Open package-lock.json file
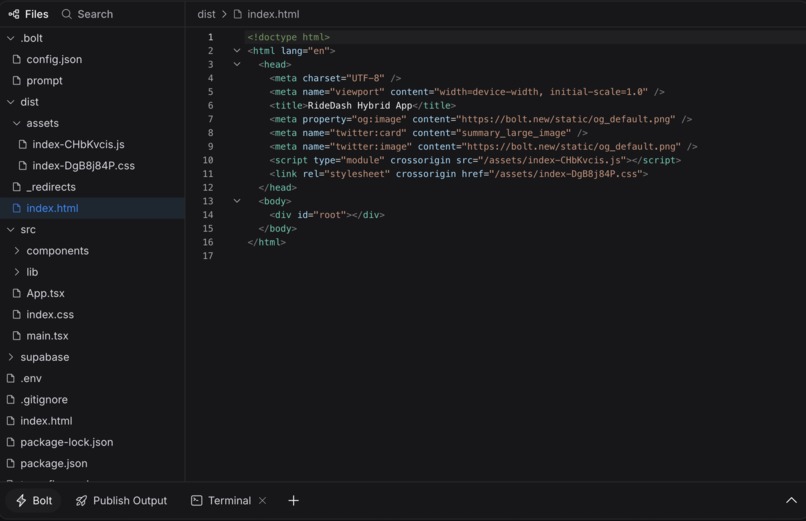This screenshot has width=806, height=521. [x=93, y=442]
